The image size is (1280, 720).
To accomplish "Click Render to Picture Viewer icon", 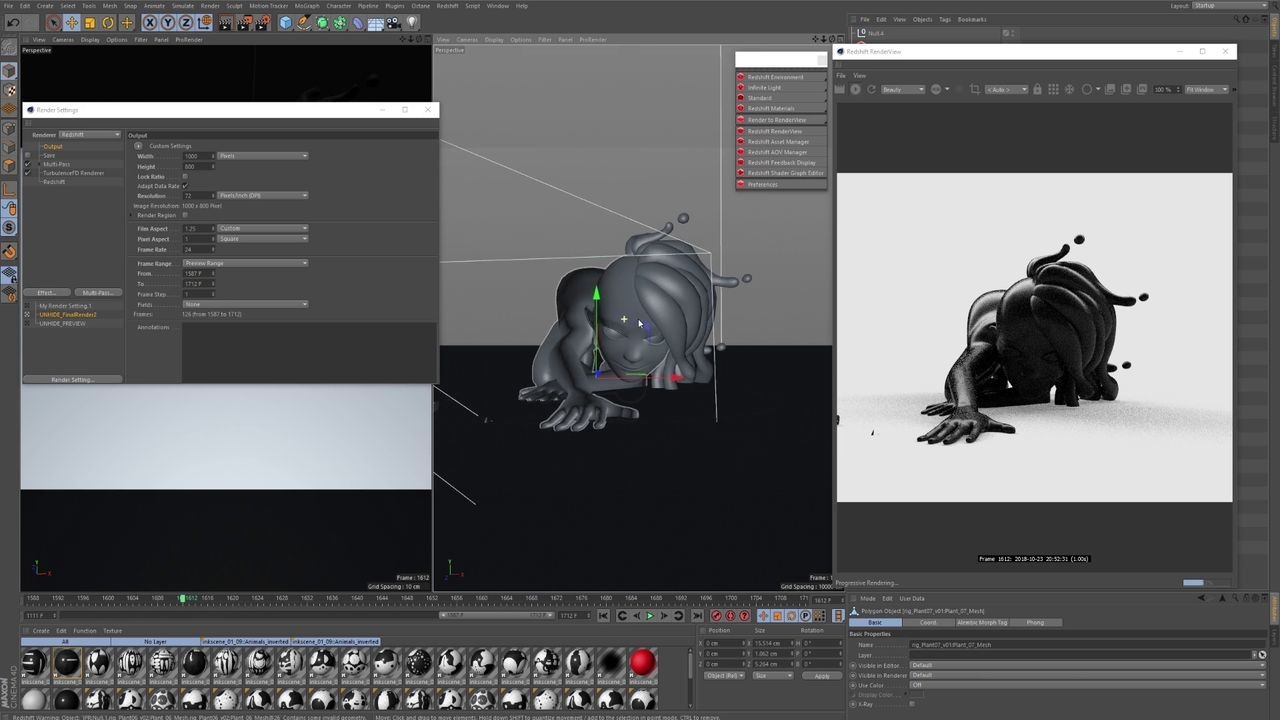I will pyautogui.click(x=245, y=22).
